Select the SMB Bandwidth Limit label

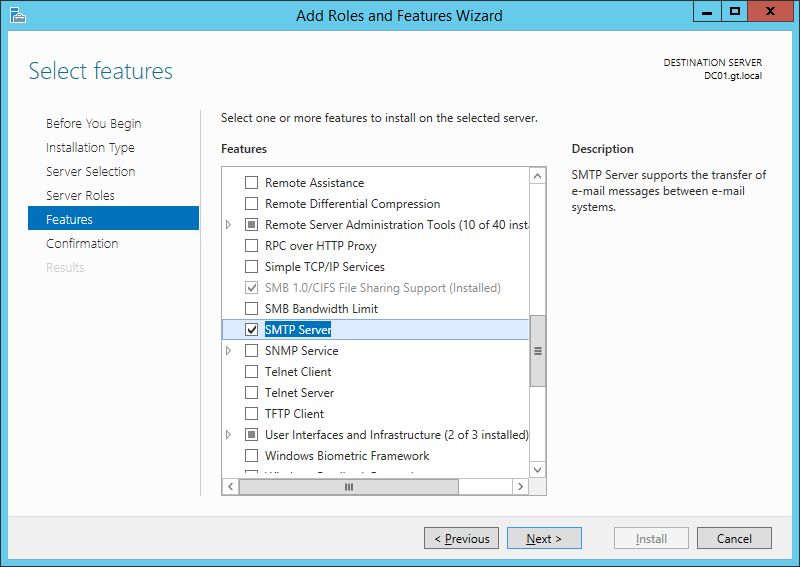[x=321, y=309]
